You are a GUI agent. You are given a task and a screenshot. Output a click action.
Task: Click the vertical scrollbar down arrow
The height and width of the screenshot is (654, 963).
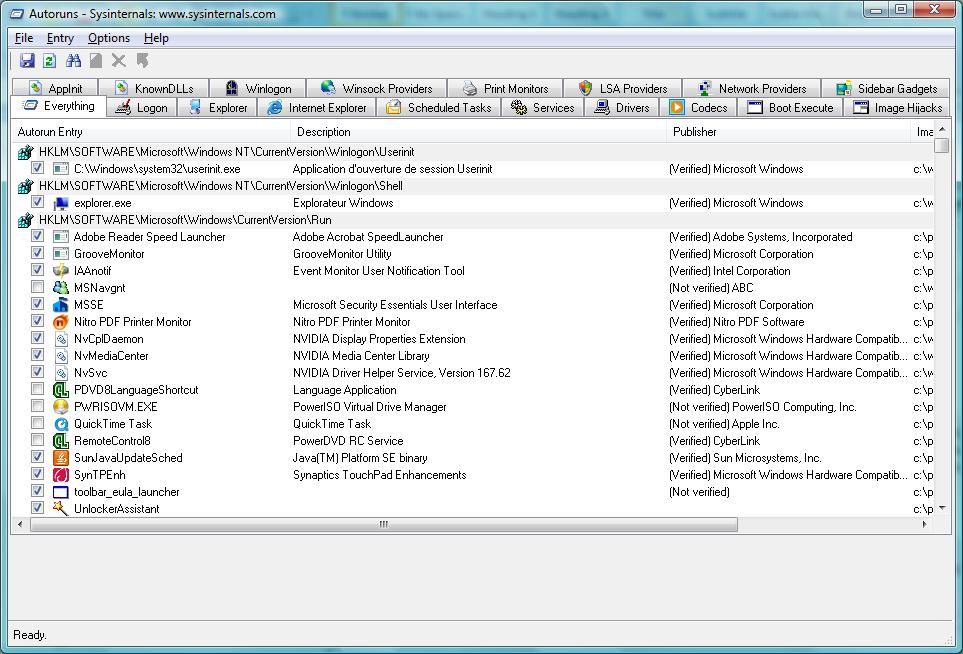pyautogui.click(x=941, y=508)
